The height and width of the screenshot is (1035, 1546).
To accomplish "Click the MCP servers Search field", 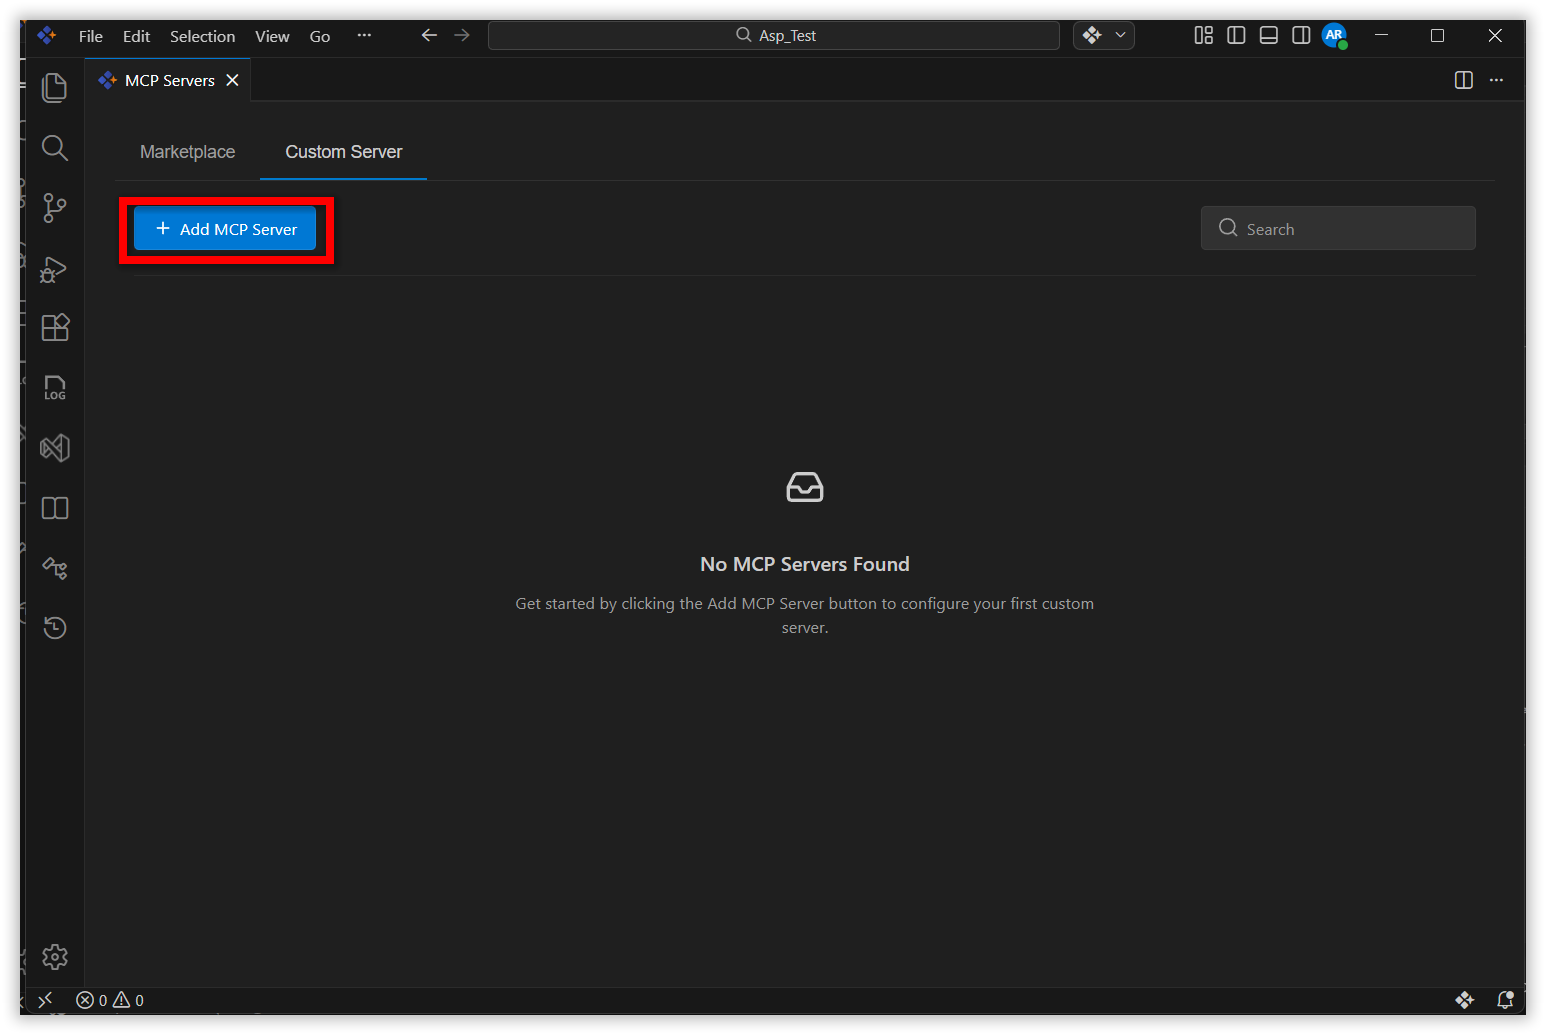I will [x=1338, y=229].
